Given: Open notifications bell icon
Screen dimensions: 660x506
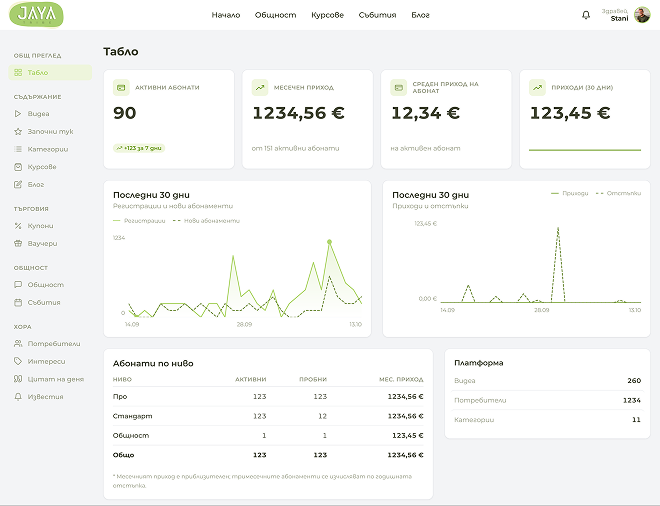Looking at the screenshot, I should tap(586, 15).
